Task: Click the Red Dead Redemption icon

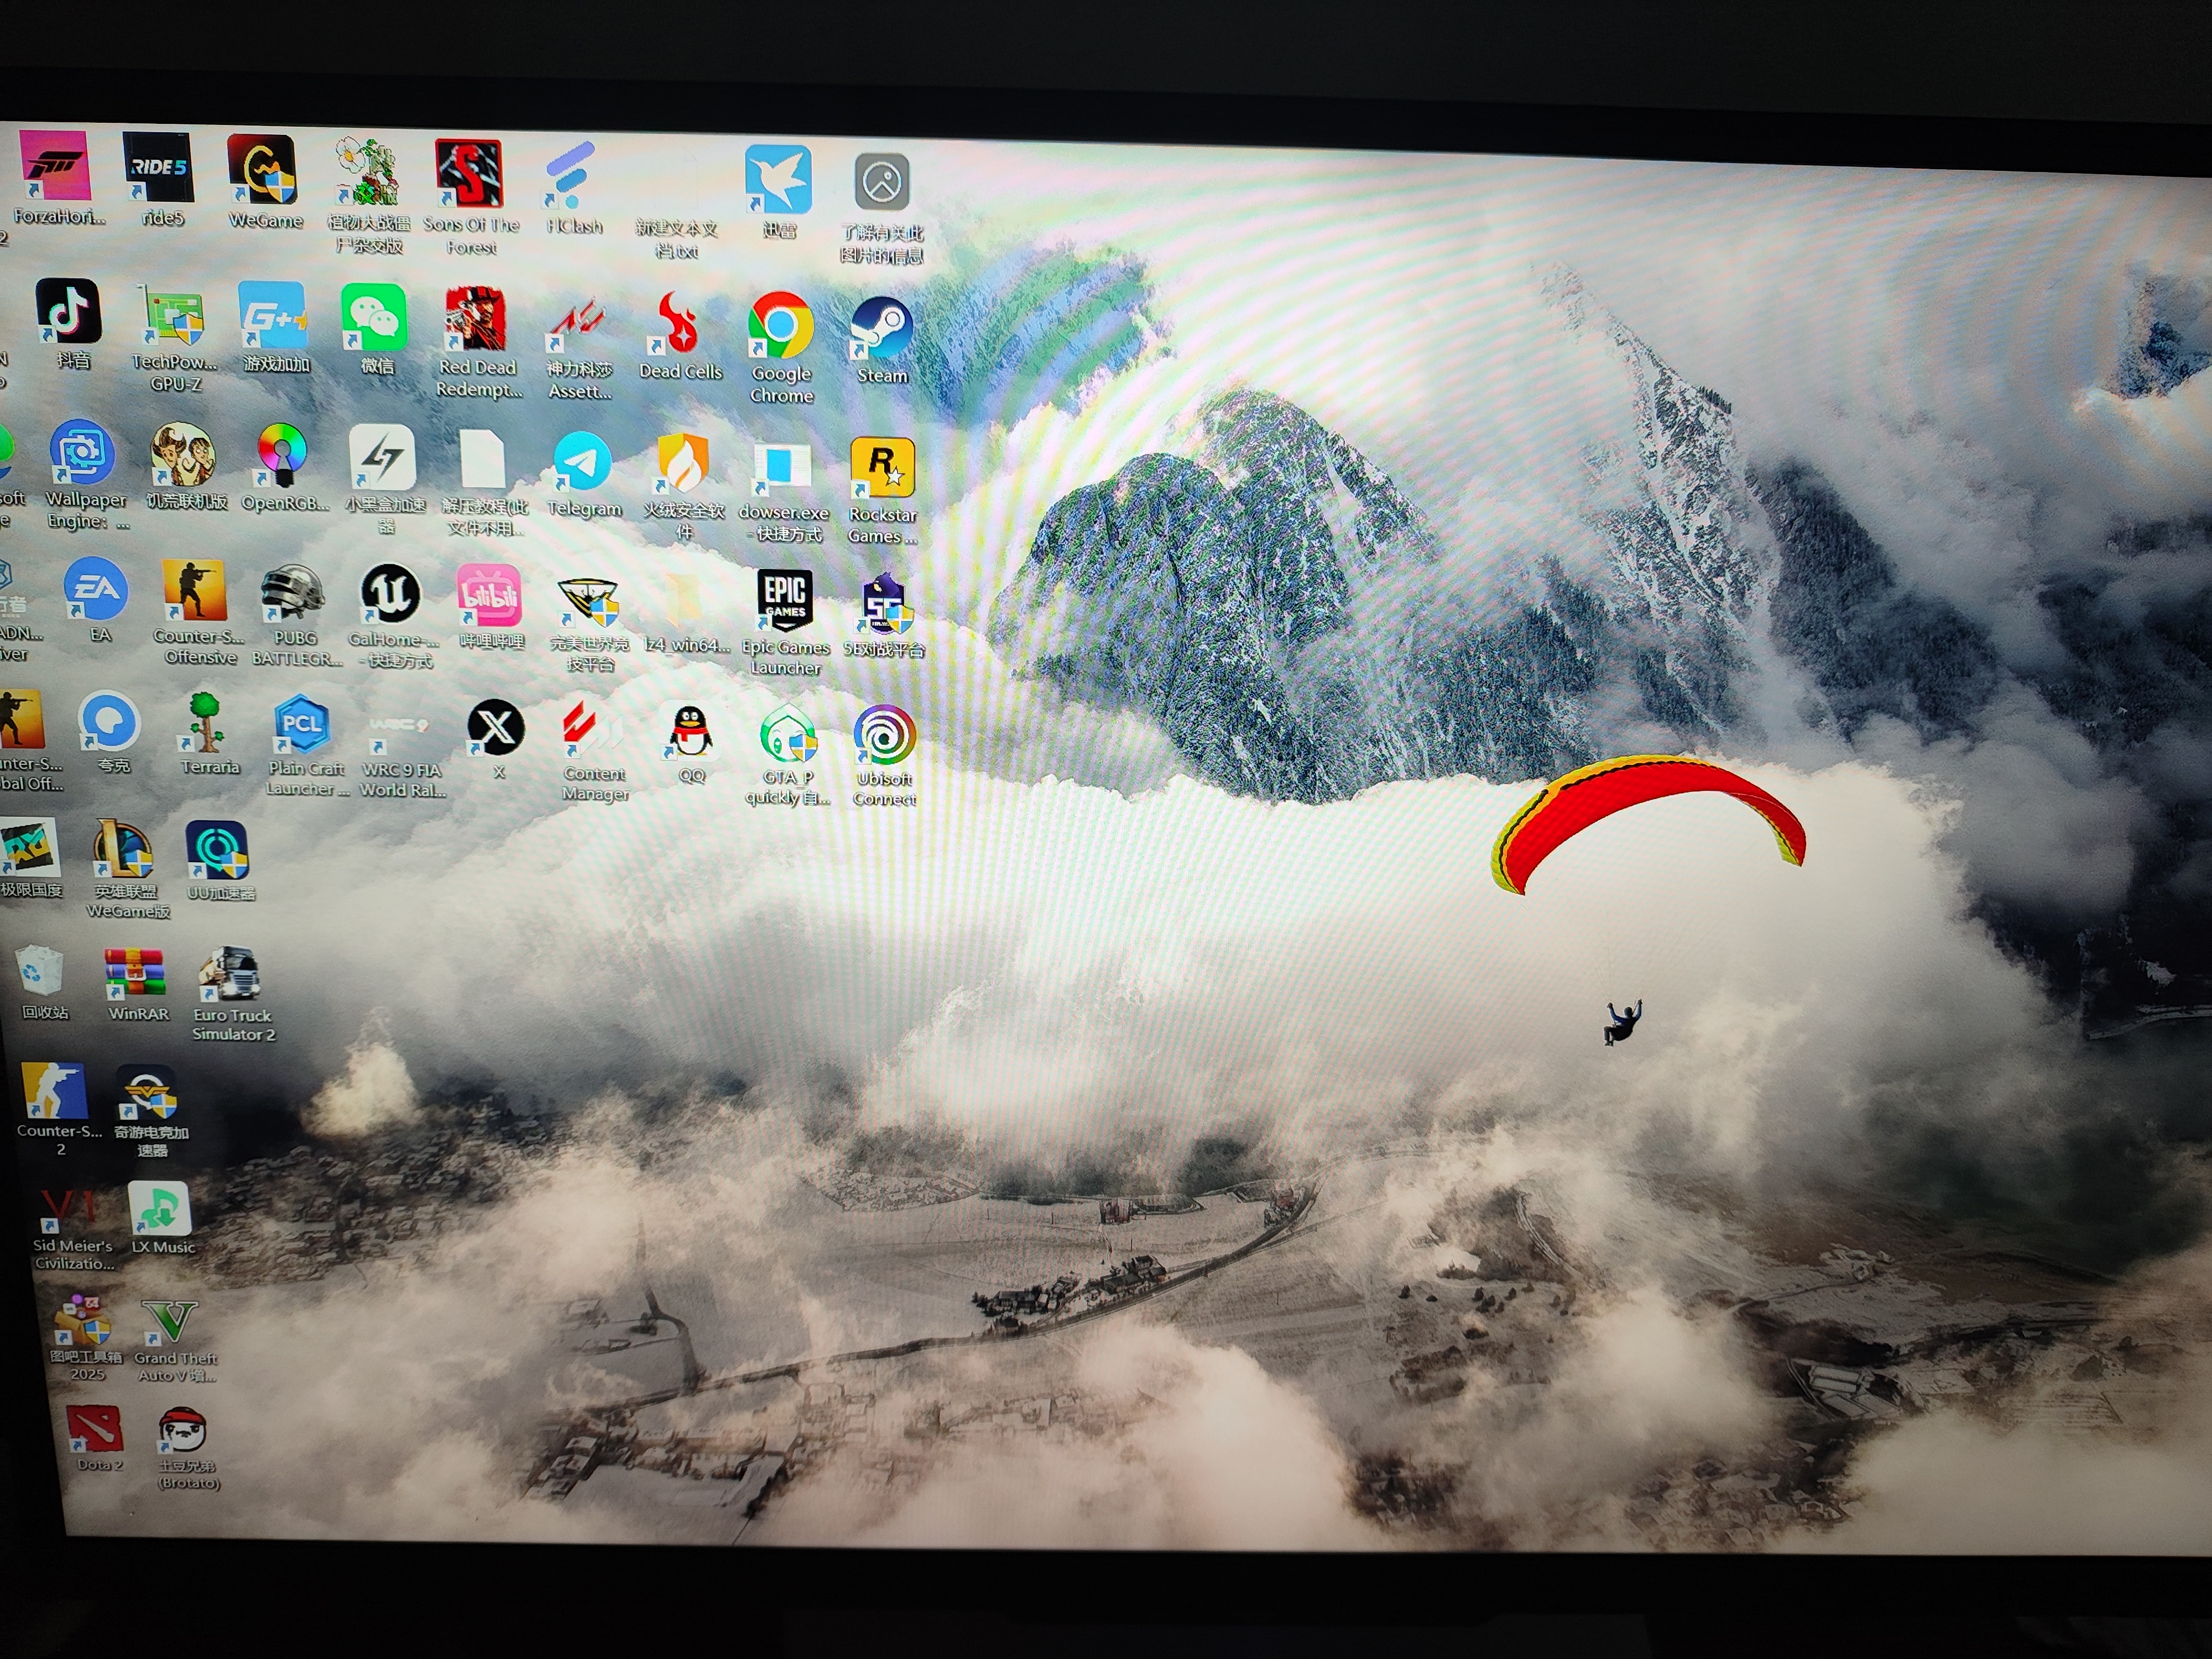Action: (x=475, y=319)
